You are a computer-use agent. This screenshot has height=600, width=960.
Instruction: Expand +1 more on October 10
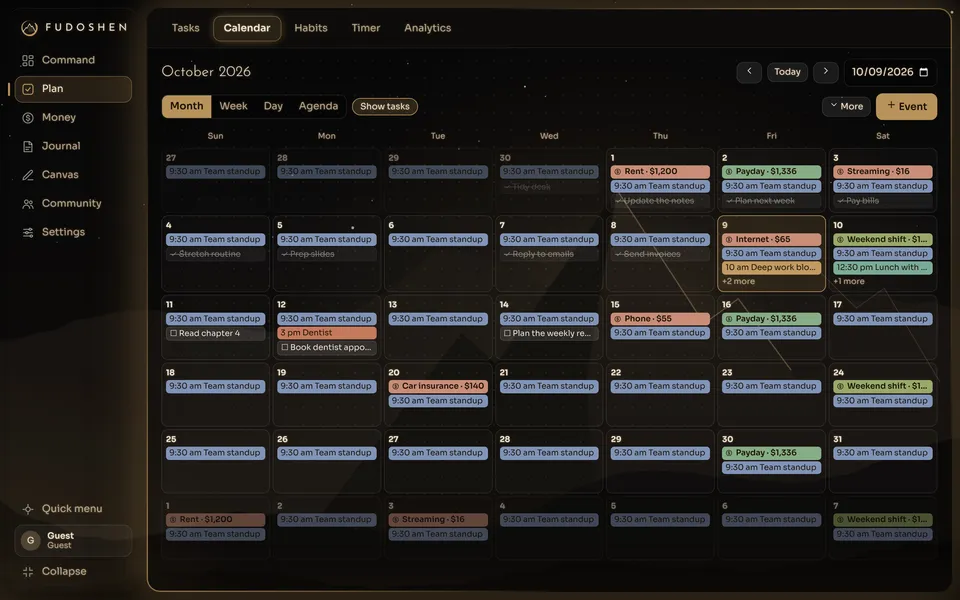pyautogui.click(x=849, y=281)
